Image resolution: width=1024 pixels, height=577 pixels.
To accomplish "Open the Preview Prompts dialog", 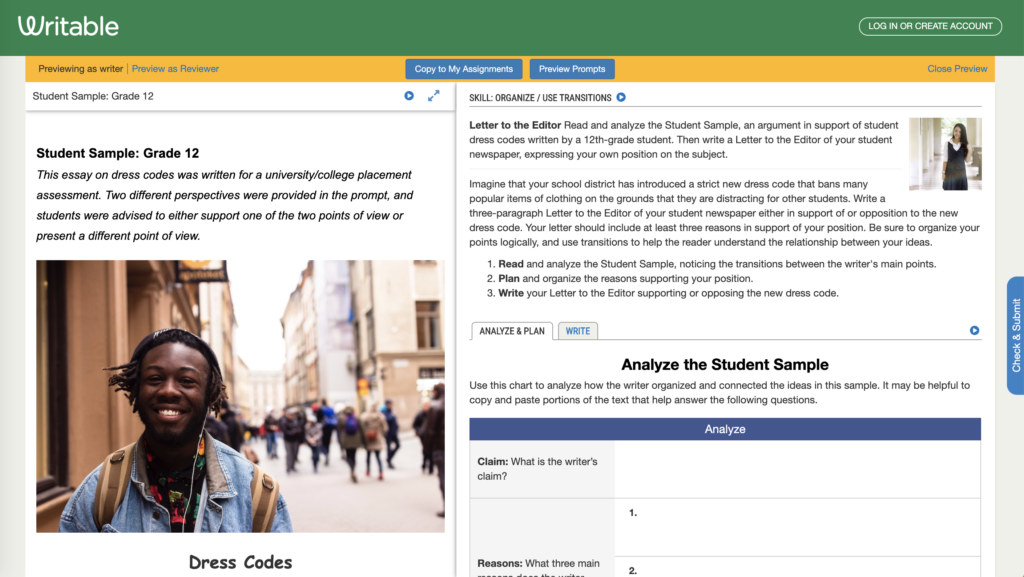I will pyautogui.click(x=571, y=69).
